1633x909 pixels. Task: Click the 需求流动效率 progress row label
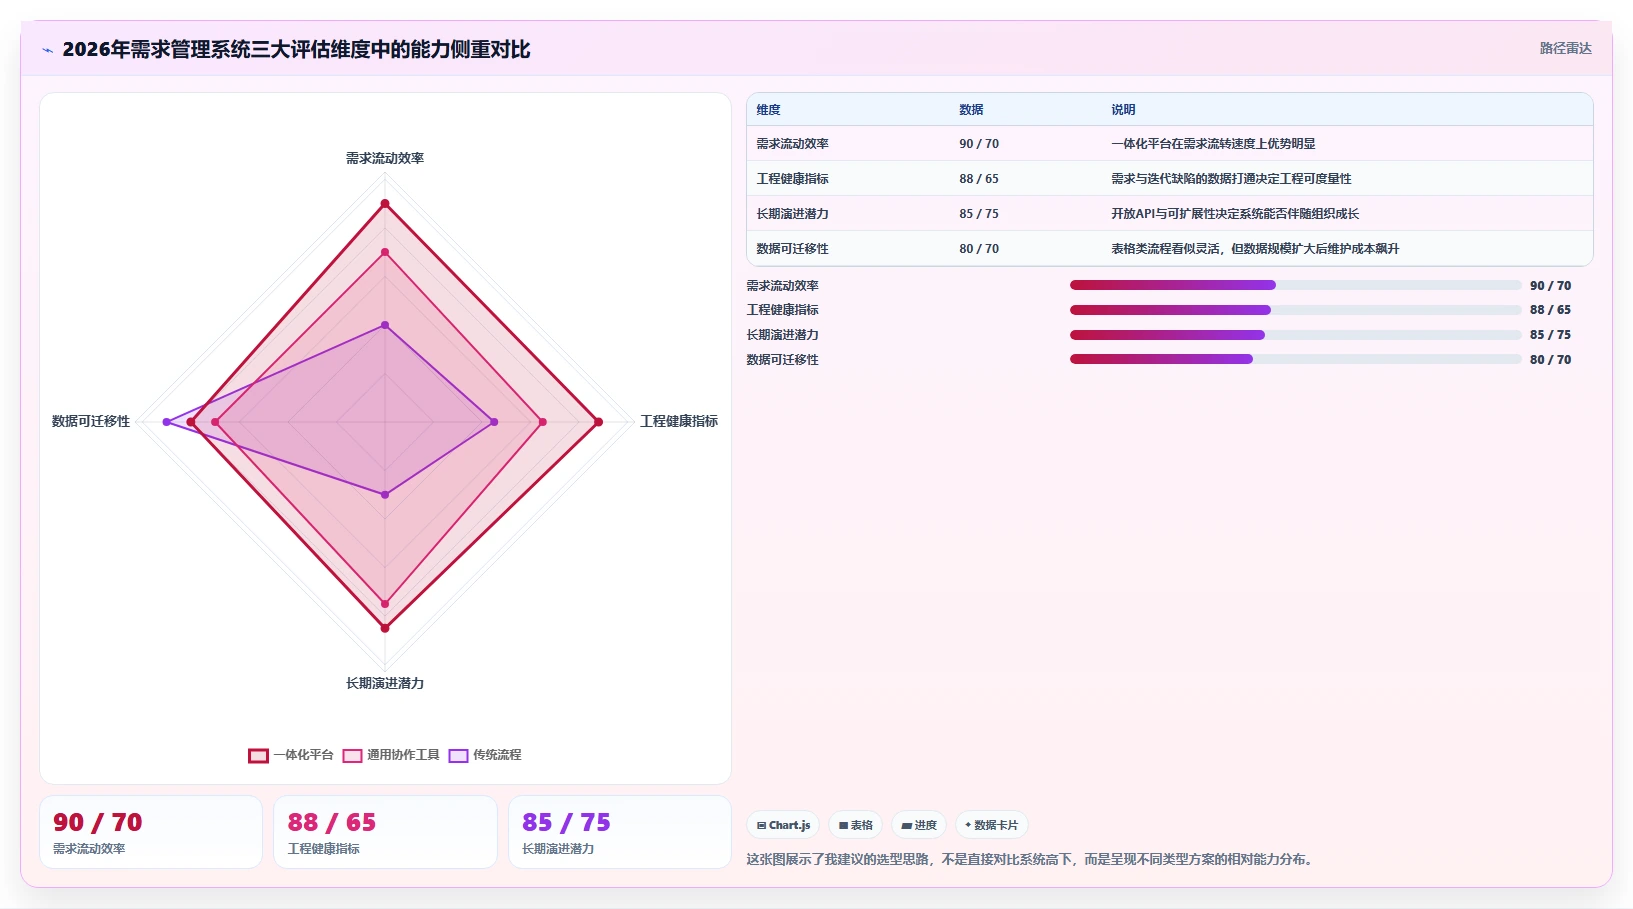(x=782, y=285)
